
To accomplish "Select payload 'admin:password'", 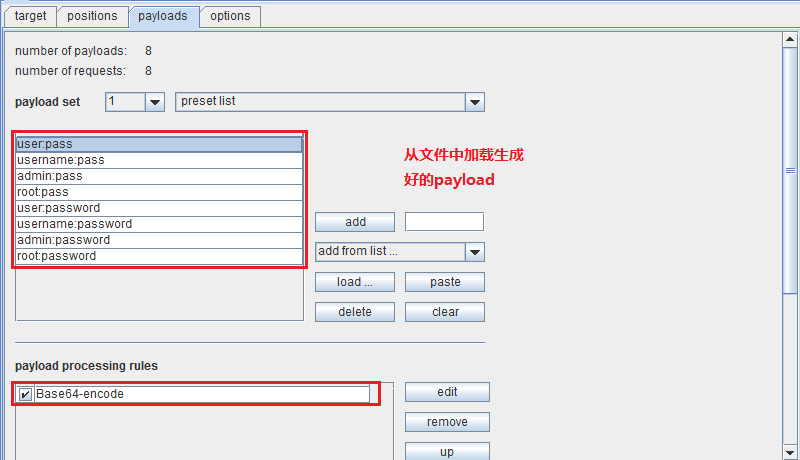I will 159,240.
